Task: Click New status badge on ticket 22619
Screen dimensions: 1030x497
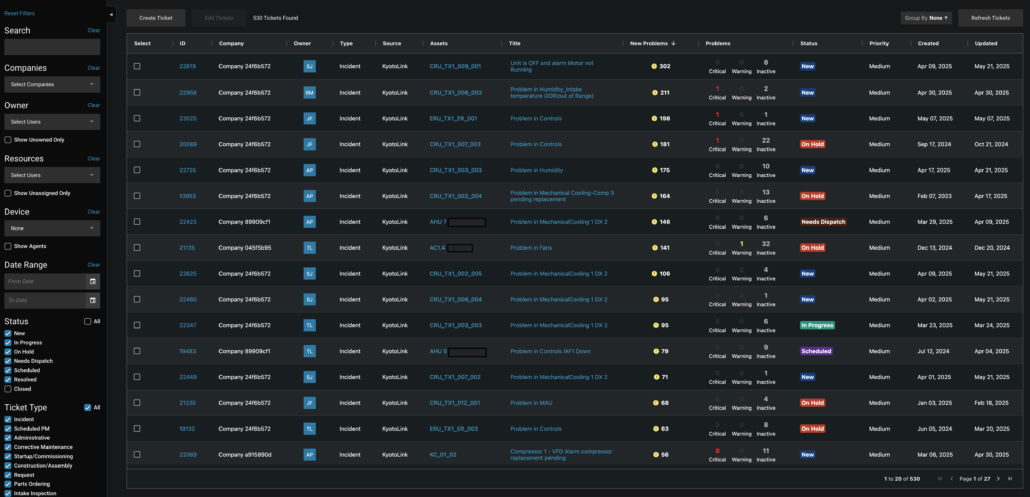Action: click(x=807, y=66)
